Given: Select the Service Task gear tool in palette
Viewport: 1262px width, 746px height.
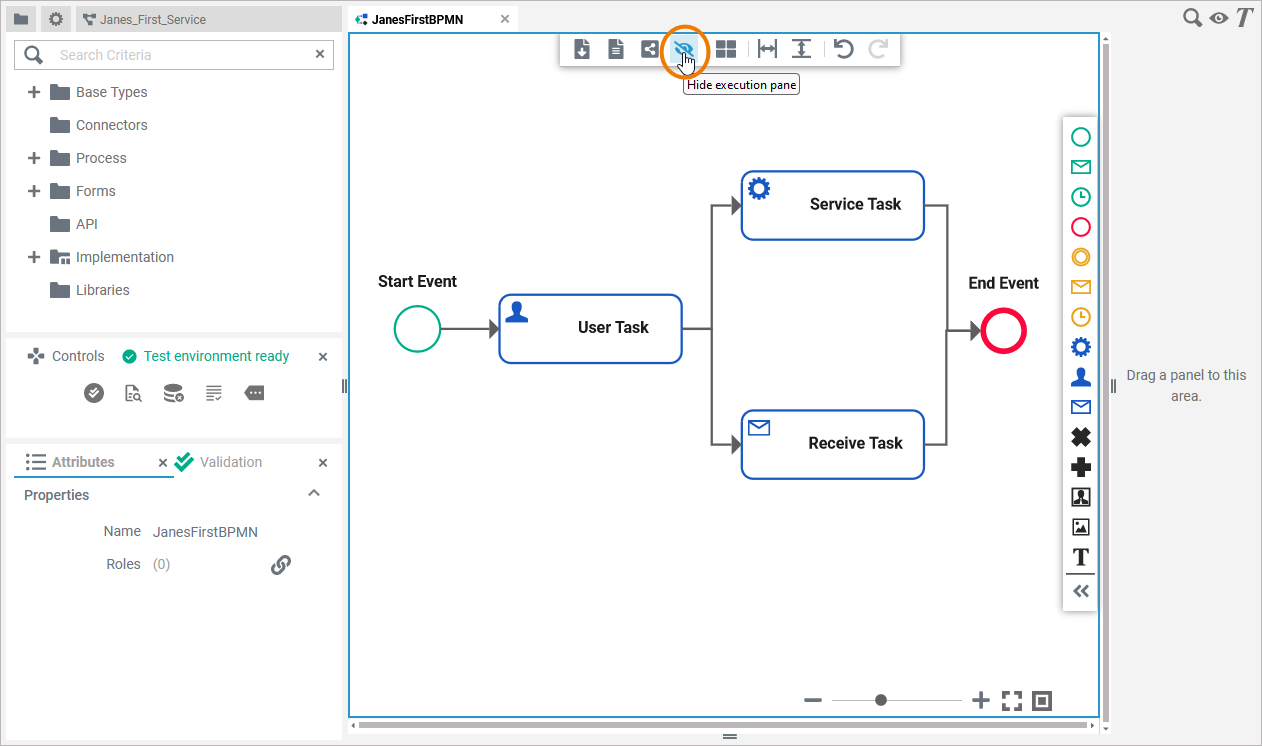Looking at the screenshot, I should click(1080, 347).
